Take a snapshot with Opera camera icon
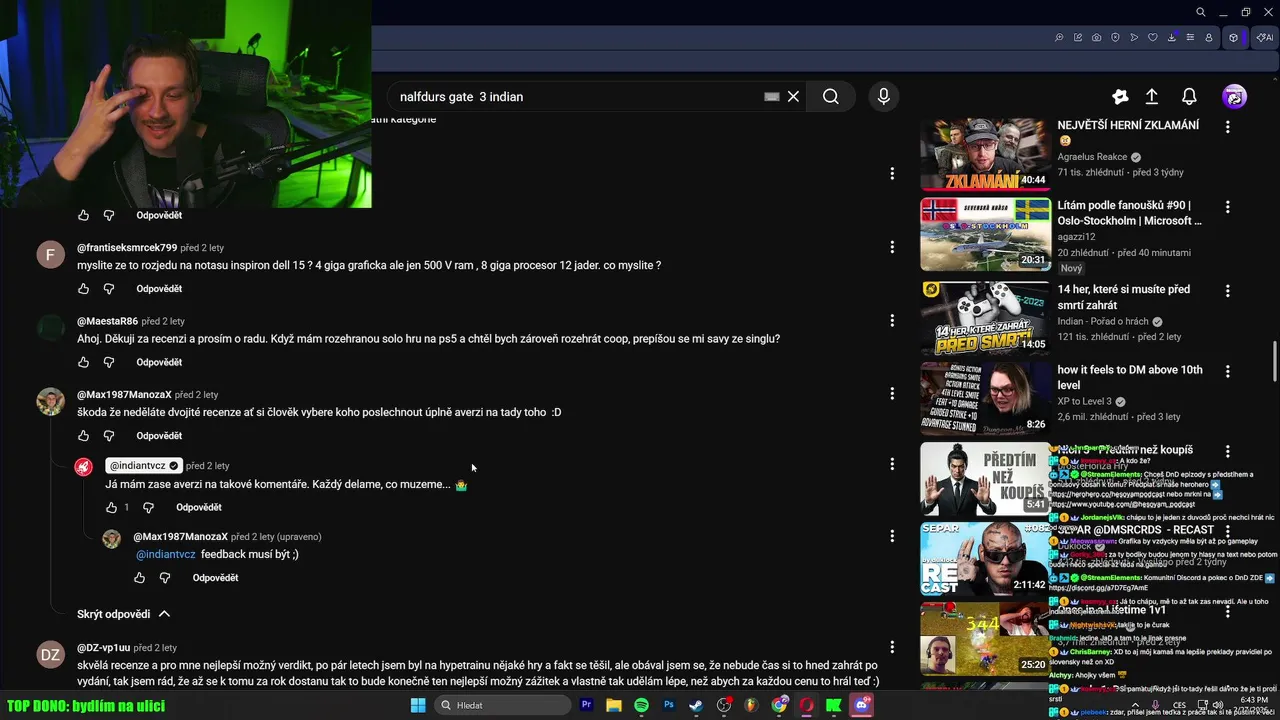The image size is (1280, 720). [1096, 38]
